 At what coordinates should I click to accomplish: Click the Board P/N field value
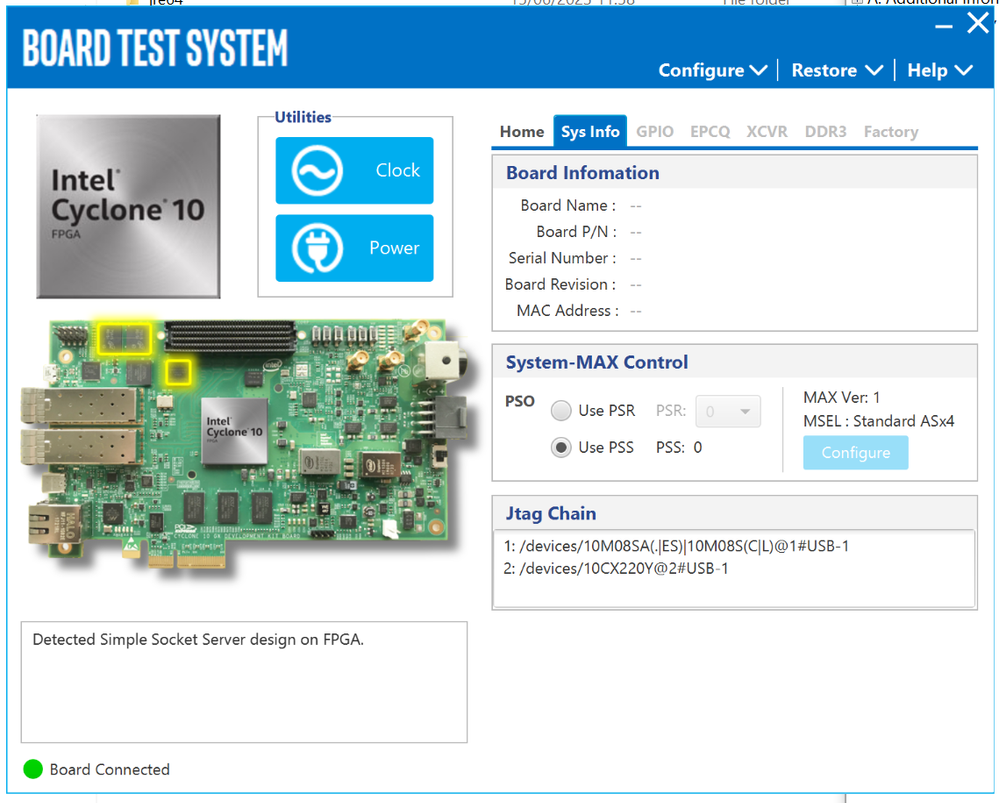[635, 232]
